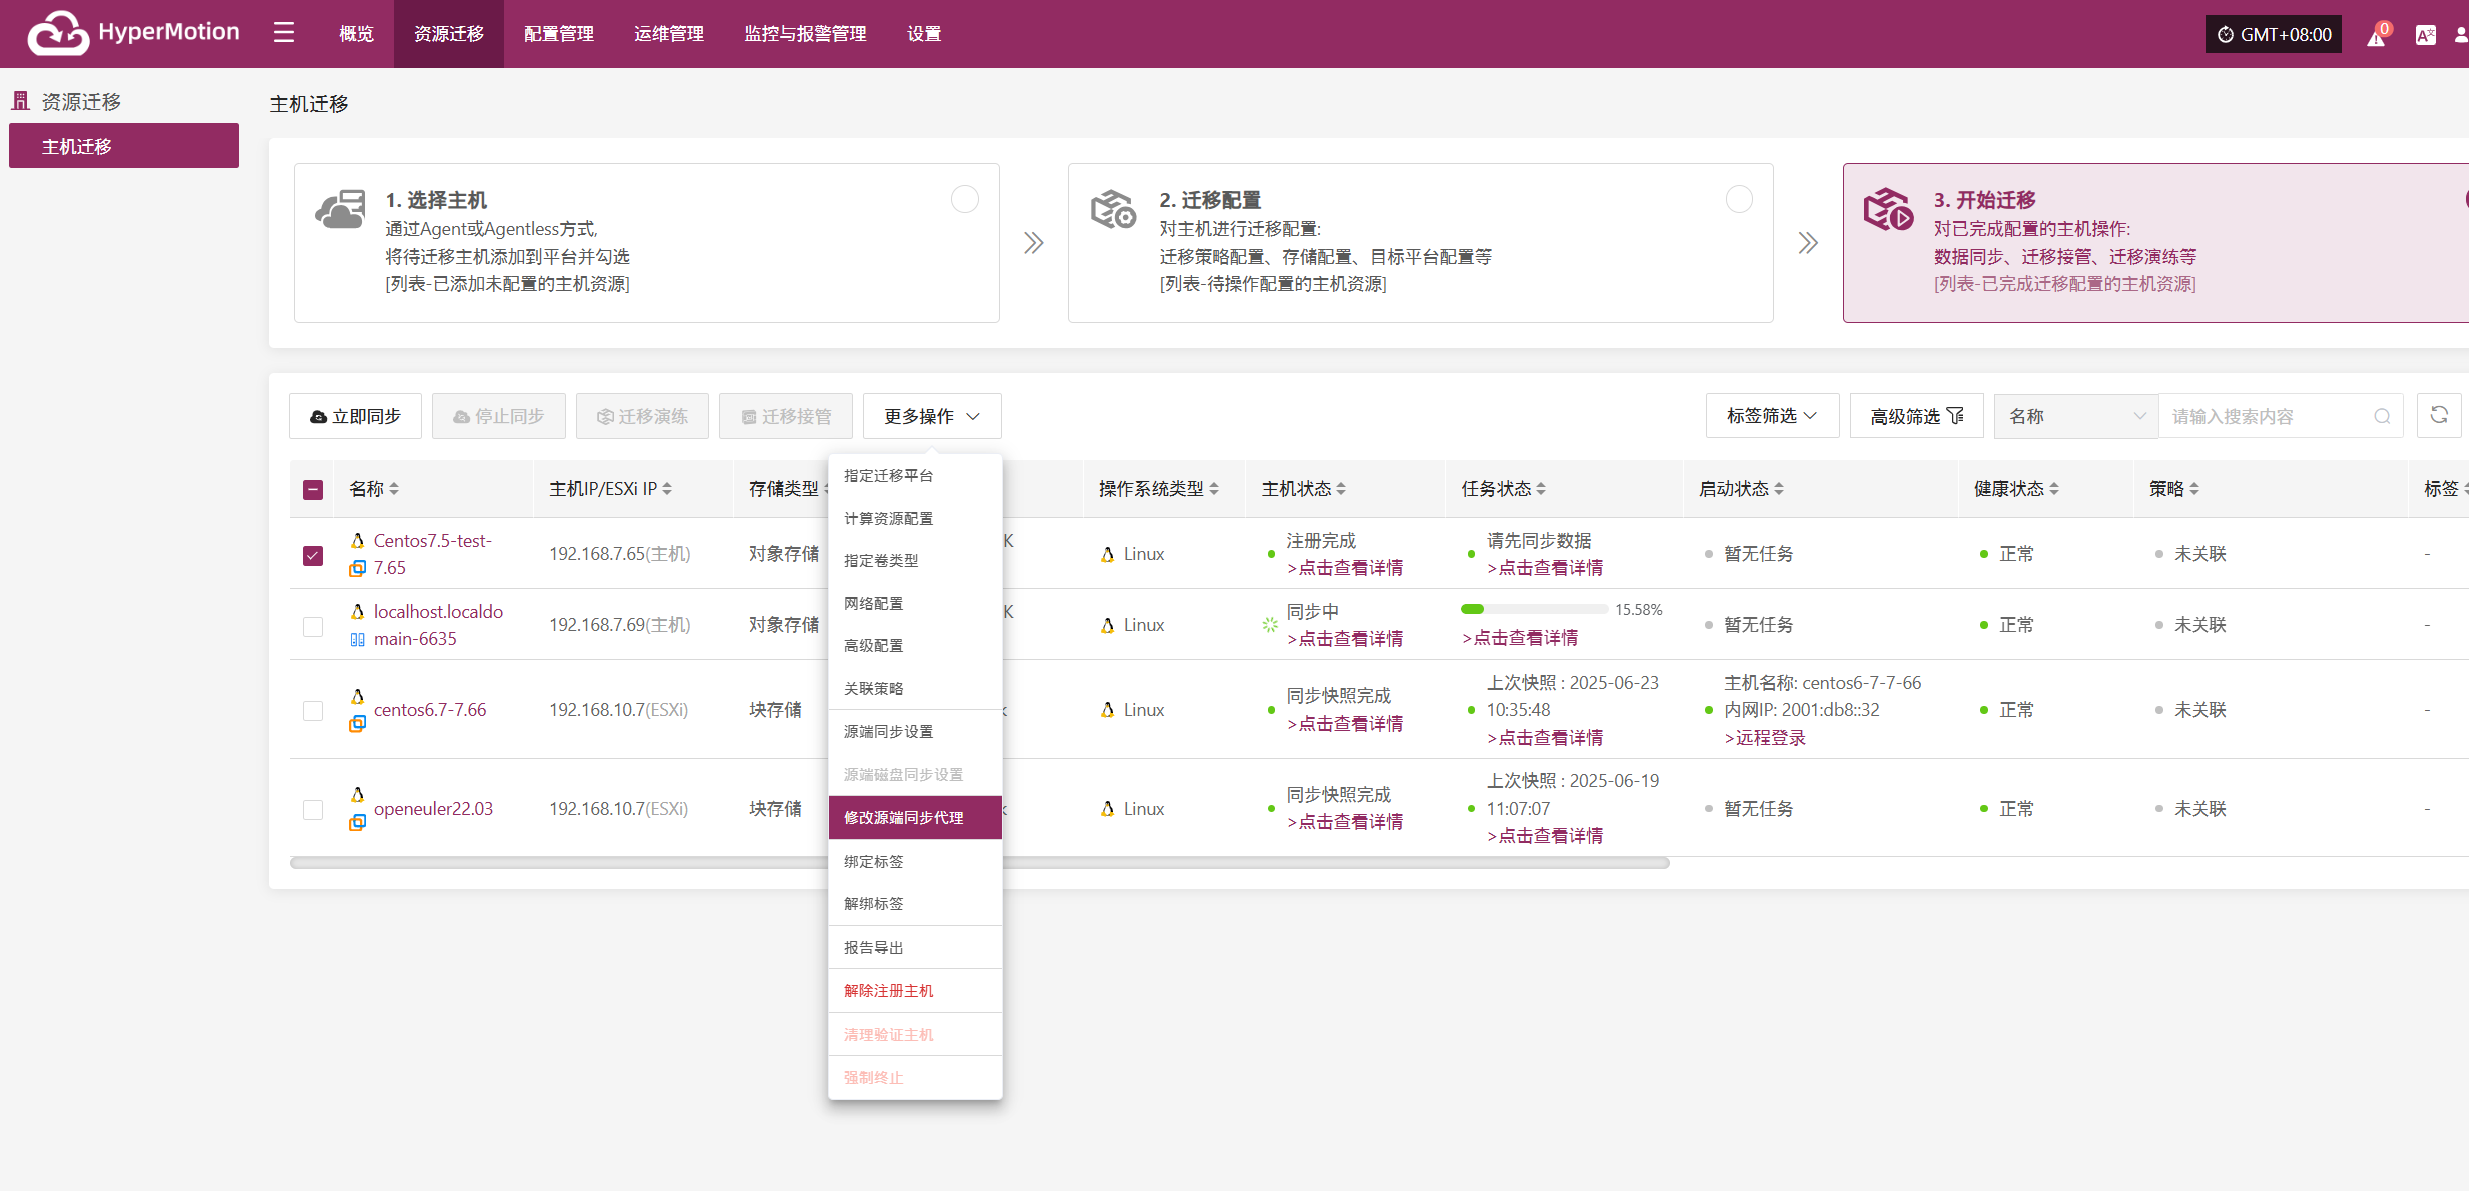The image size is (2469, 1191).
Task: Switch to the 概览 top tab
Action: (x=356, y=34)
